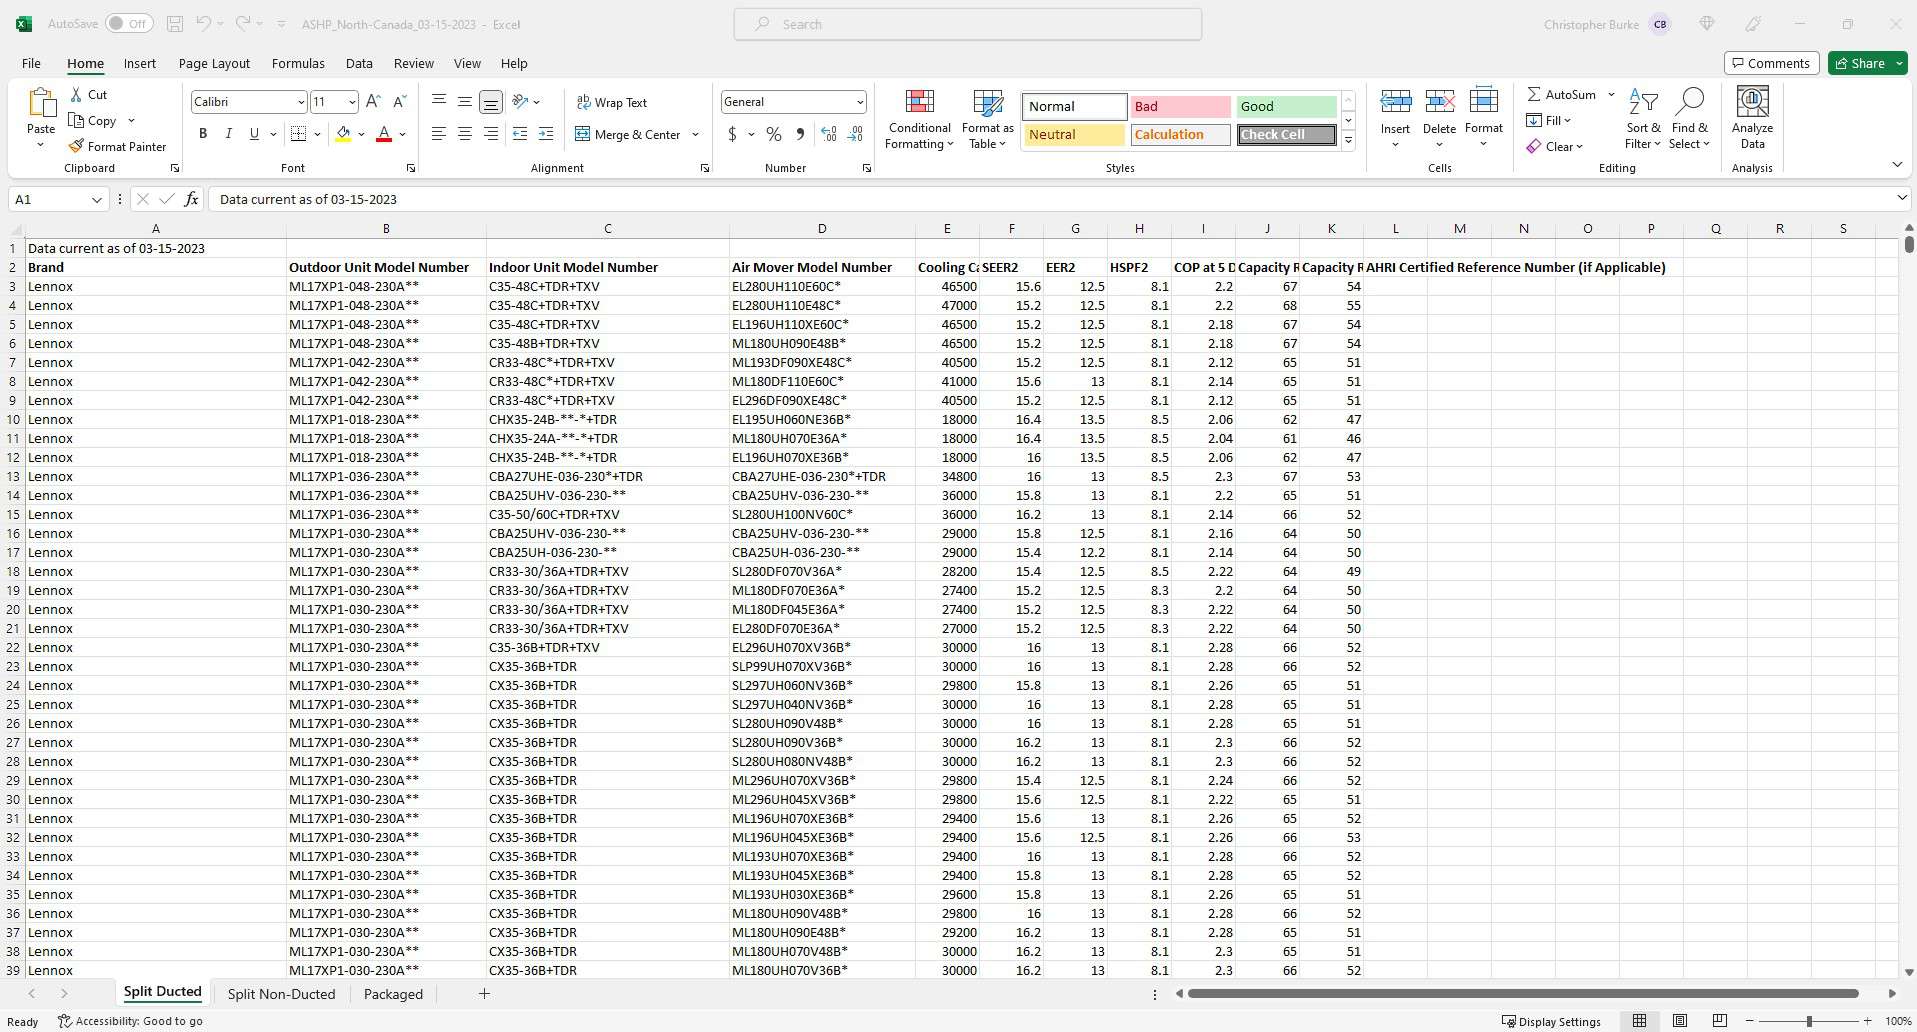
Task: Select cell B3 ML17XP1-048-230A**
Action: 386,286
